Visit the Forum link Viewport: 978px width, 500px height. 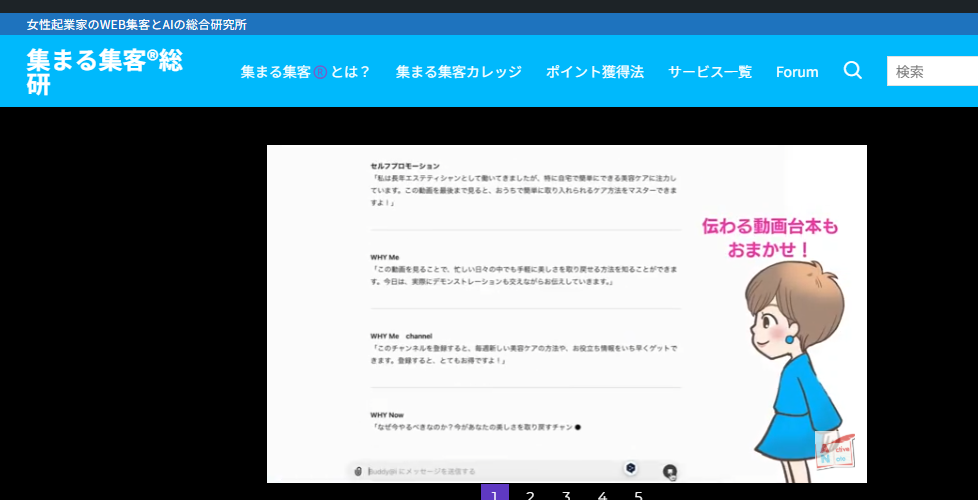797,72
